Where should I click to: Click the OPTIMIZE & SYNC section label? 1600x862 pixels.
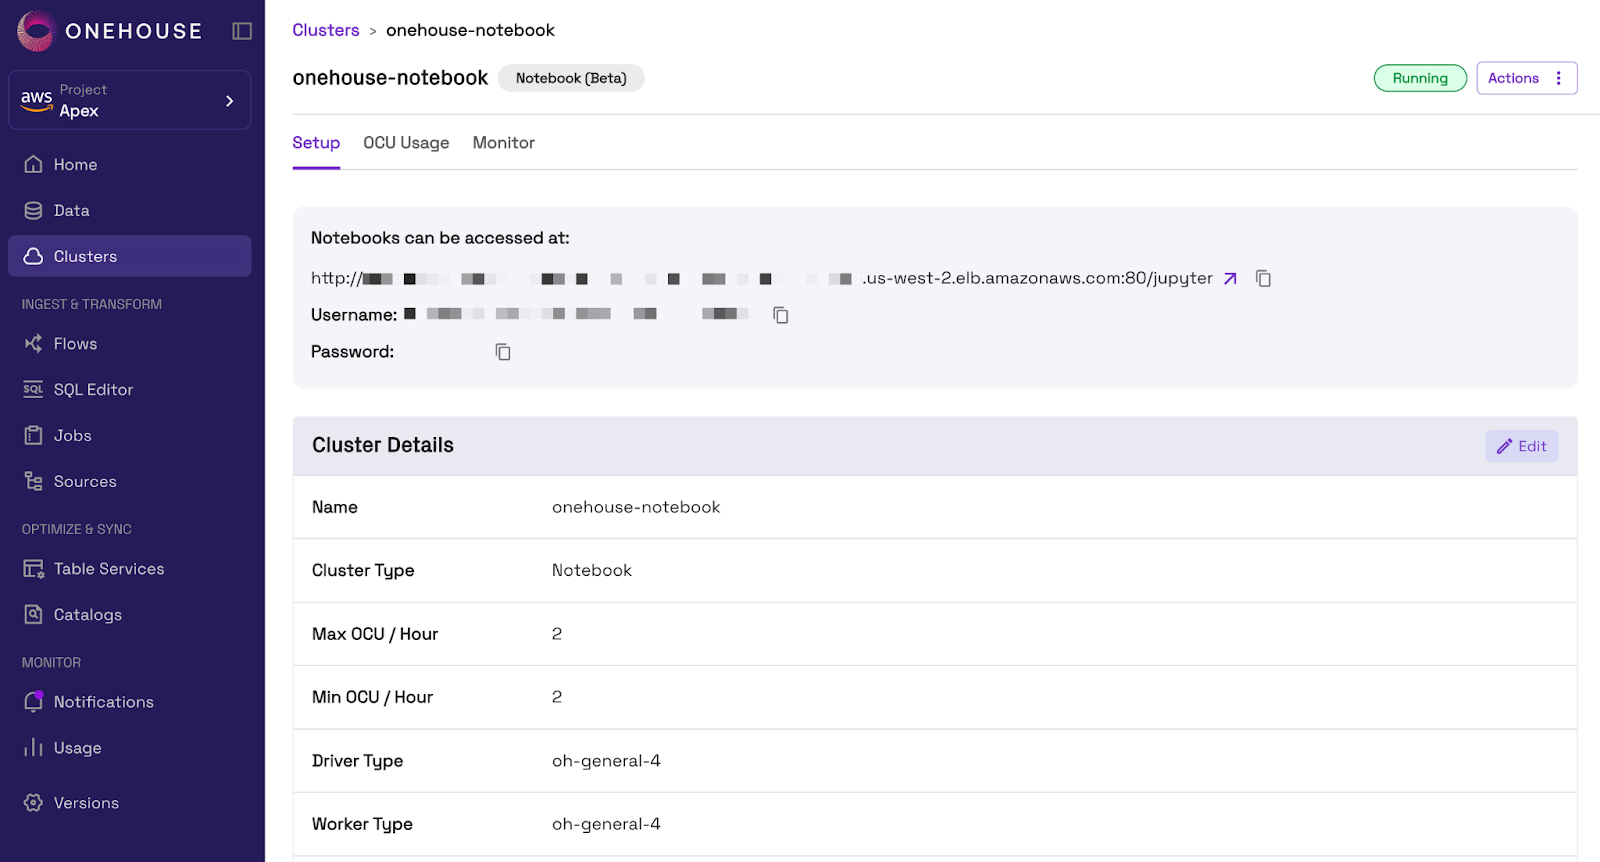pos(77,529)
